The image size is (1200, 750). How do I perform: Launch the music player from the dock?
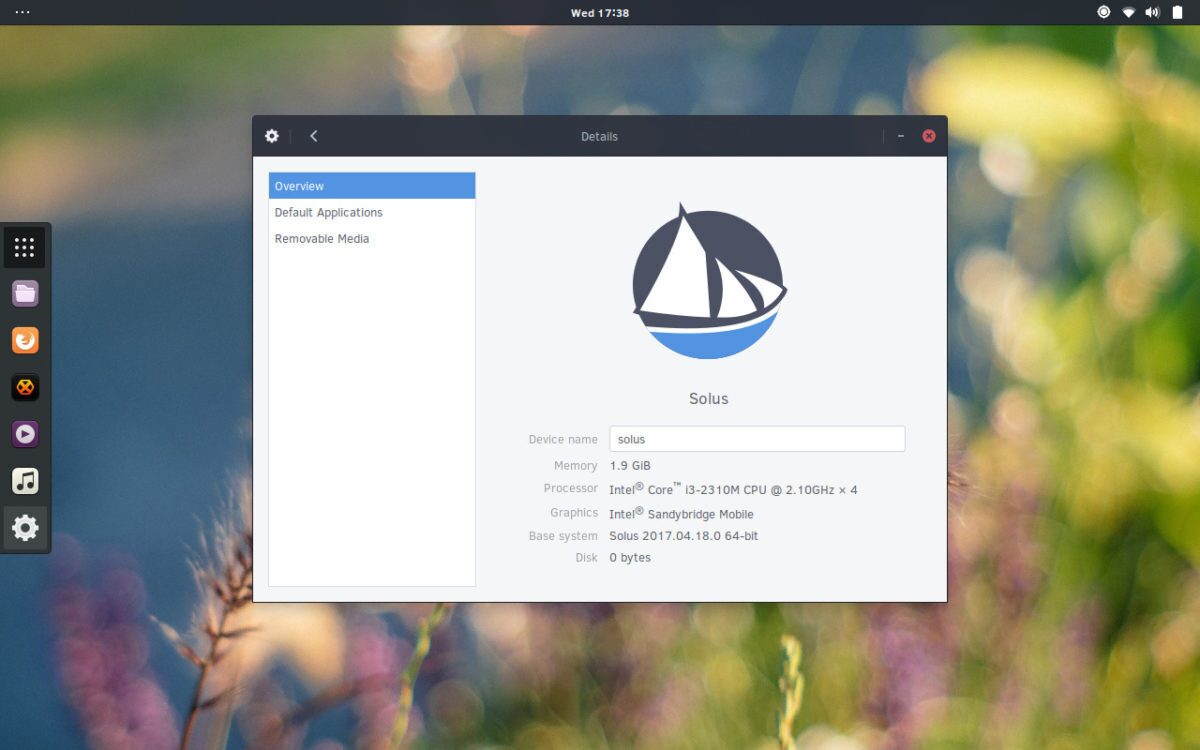point(25,481)
